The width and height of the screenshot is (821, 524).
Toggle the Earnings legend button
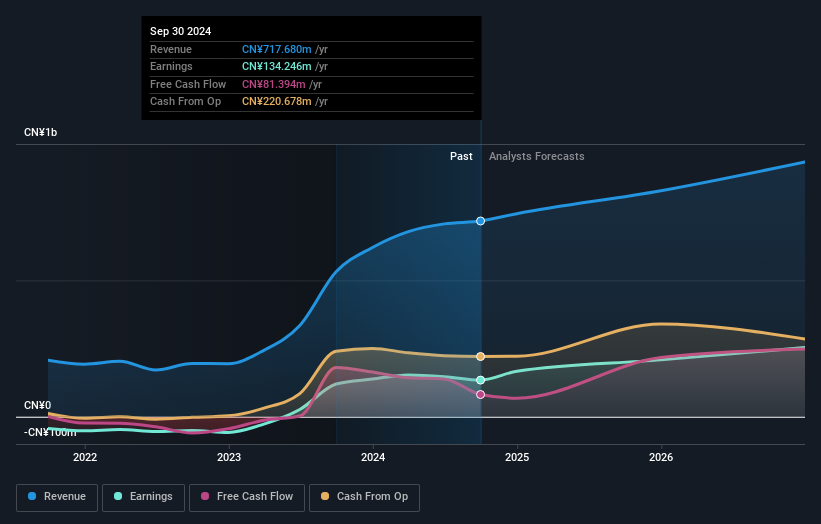[x=143, y=497]
